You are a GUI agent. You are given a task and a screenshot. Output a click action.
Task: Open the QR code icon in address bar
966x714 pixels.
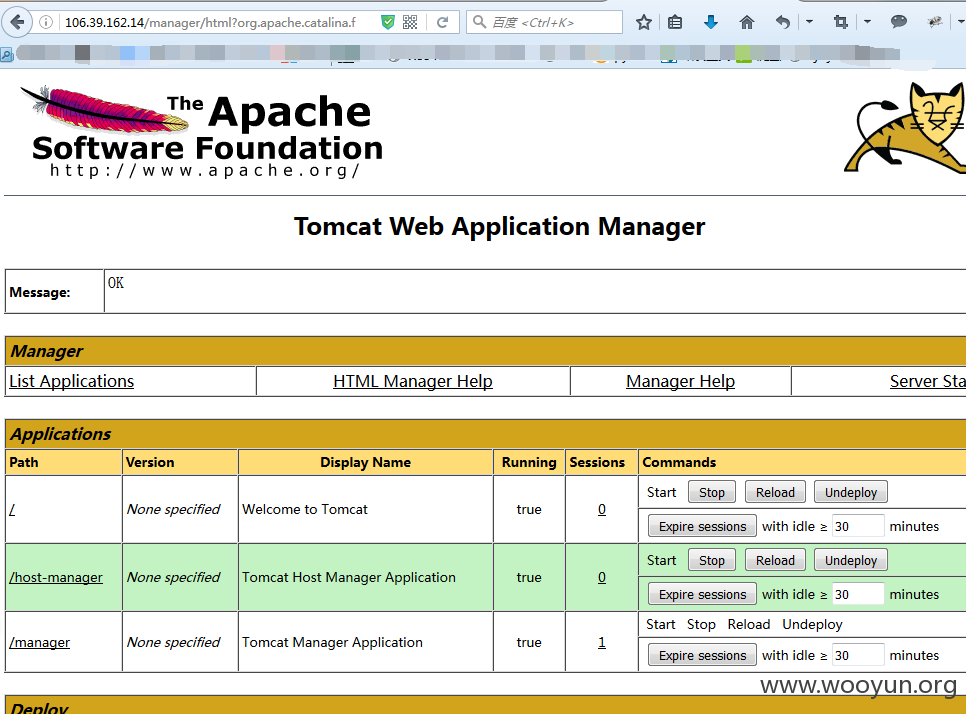point(410,23)
